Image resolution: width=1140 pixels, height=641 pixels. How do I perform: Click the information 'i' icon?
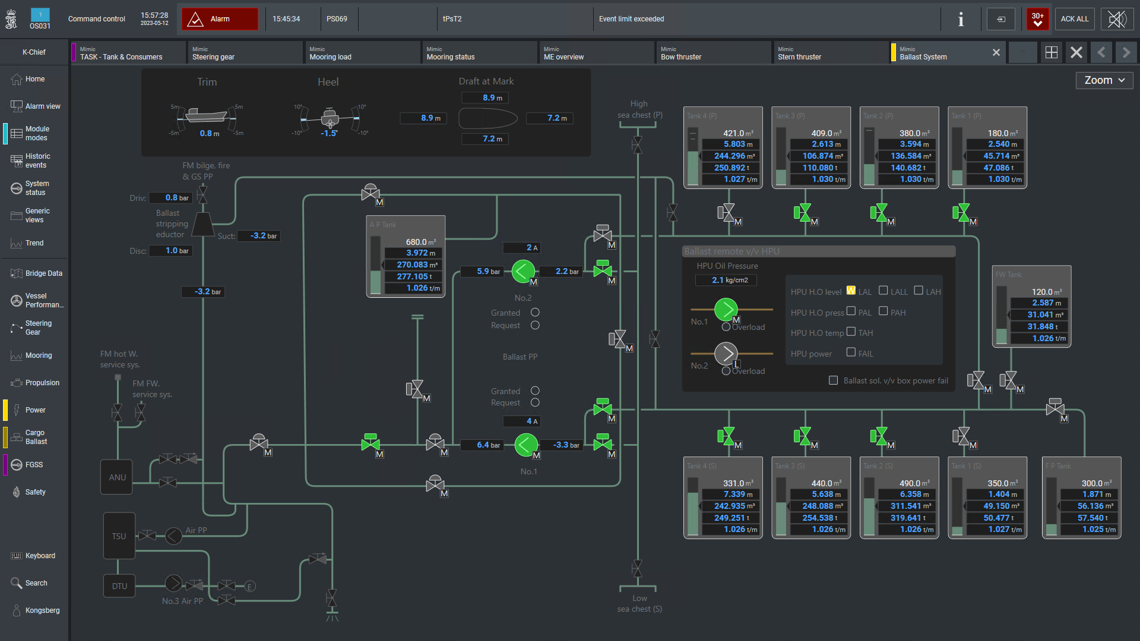(x=960, y=19)
